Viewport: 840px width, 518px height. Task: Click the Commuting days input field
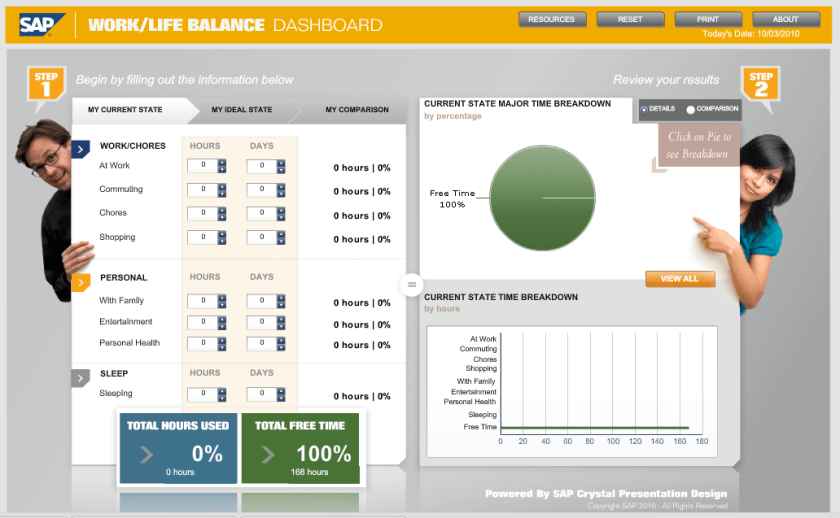tap(258, 190)
